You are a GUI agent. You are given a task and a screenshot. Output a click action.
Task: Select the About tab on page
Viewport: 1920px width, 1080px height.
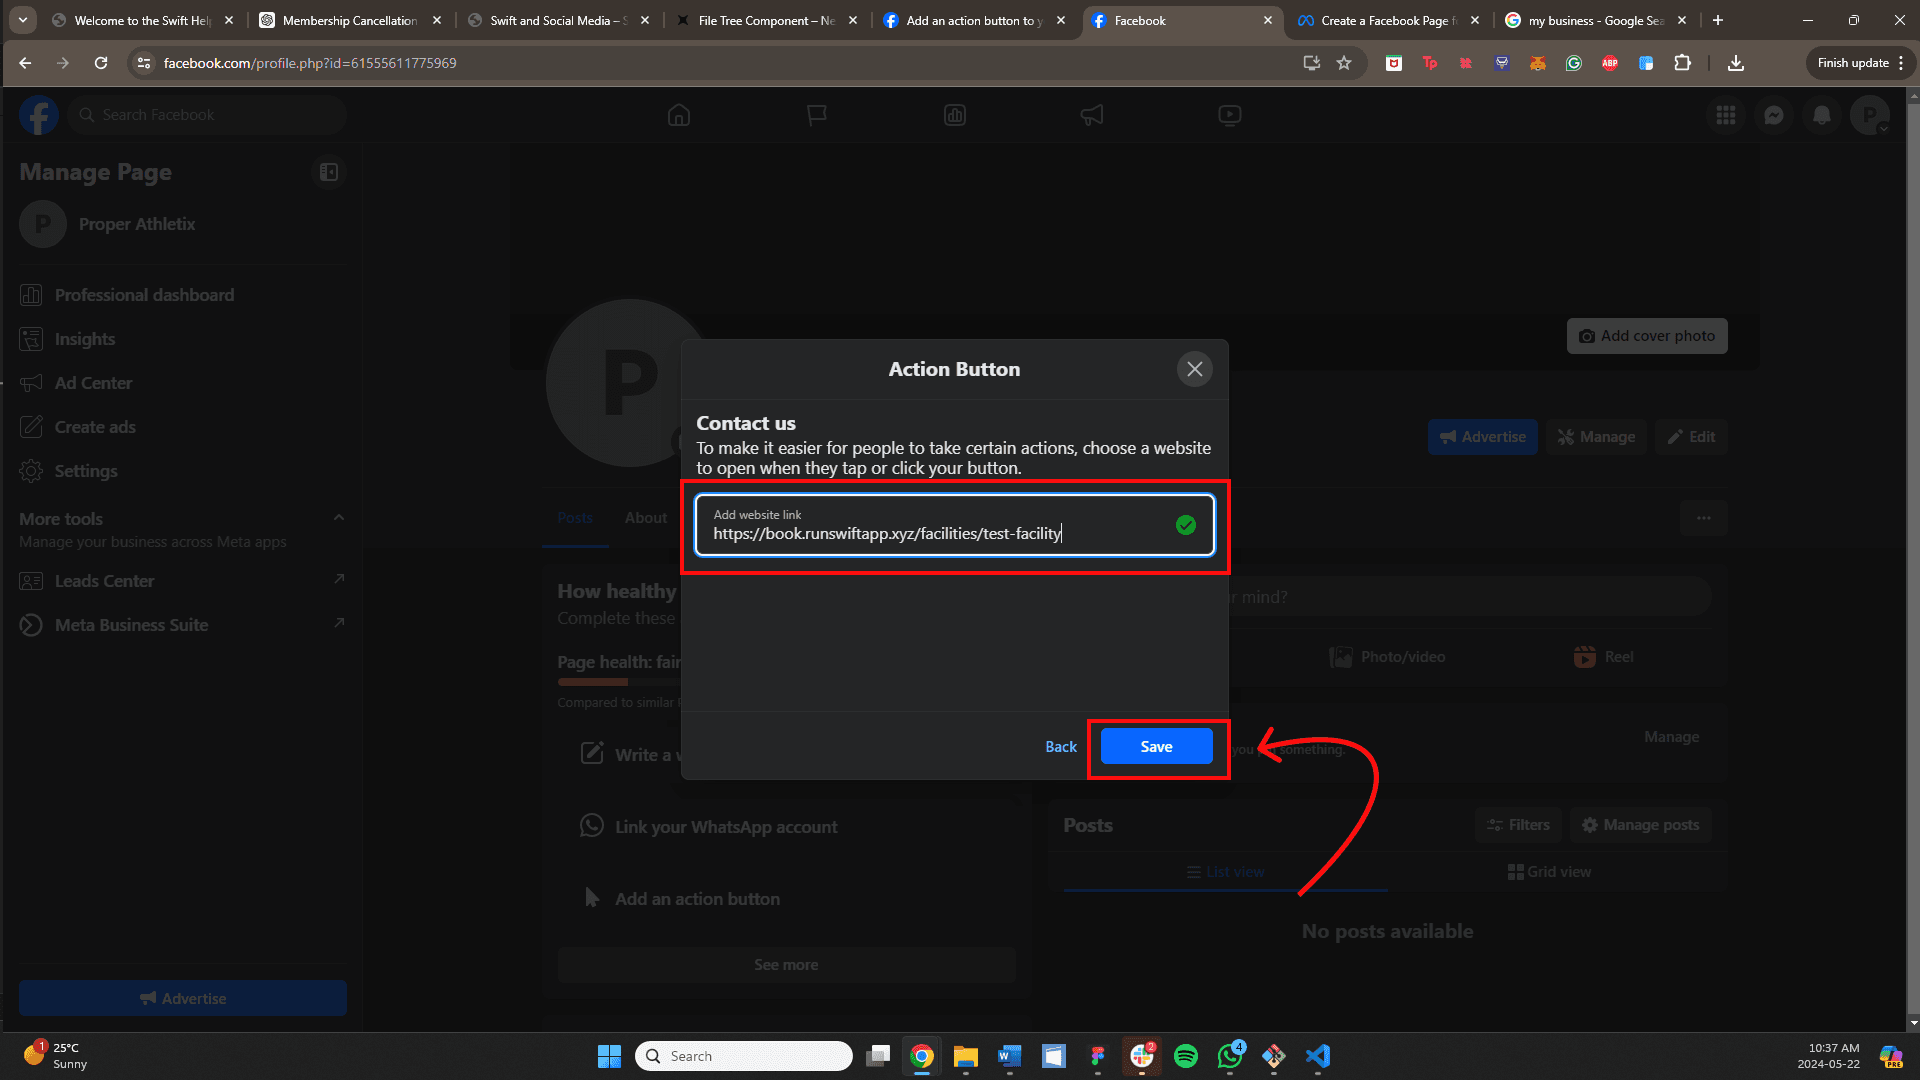(644, 517)
